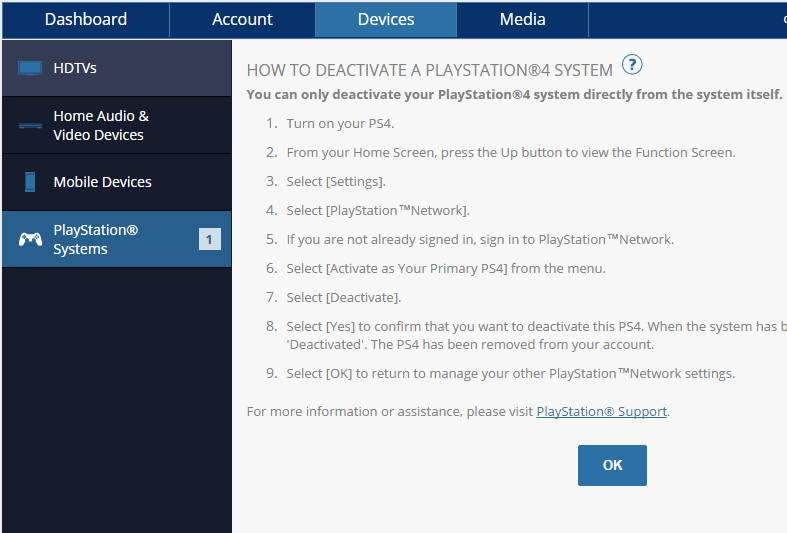Open the Dashboard tab
787x533 pixels.
click(x=86, y=20)
